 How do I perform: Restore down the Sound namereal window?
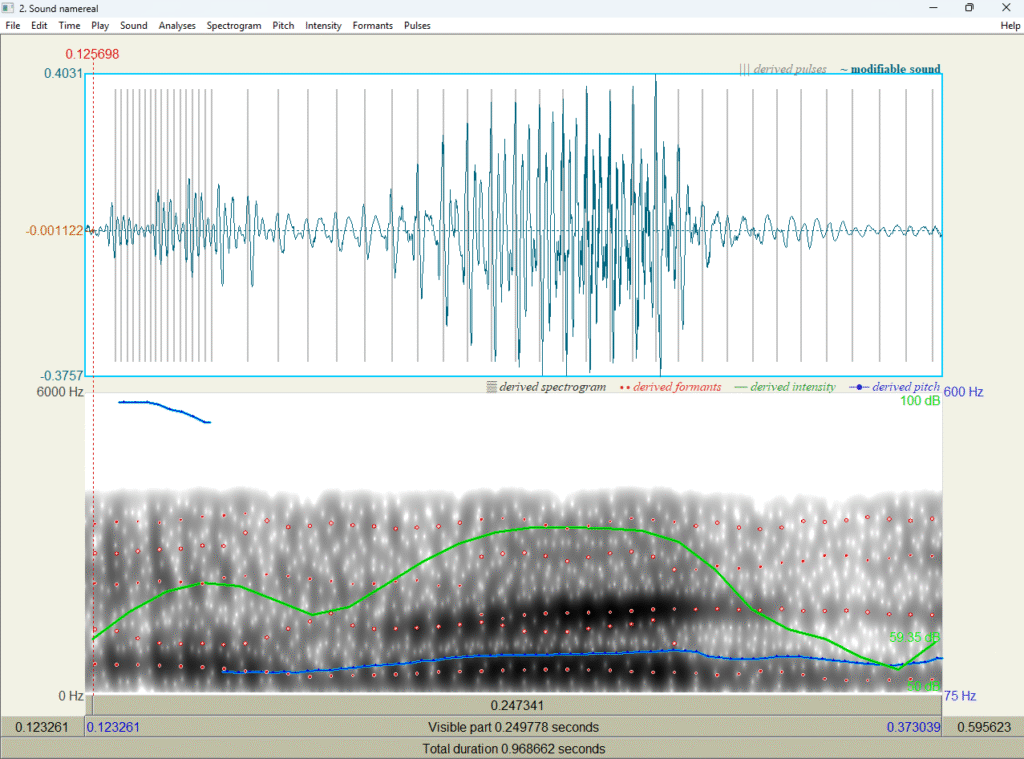tap(969, 8)
